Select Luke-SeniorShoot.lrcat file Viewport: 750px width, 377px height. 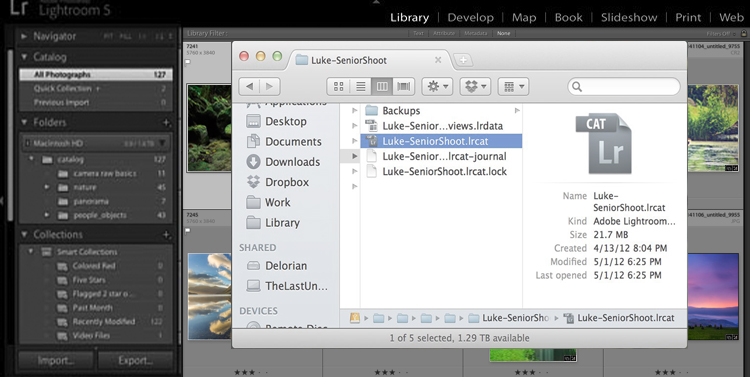[441, 141]
